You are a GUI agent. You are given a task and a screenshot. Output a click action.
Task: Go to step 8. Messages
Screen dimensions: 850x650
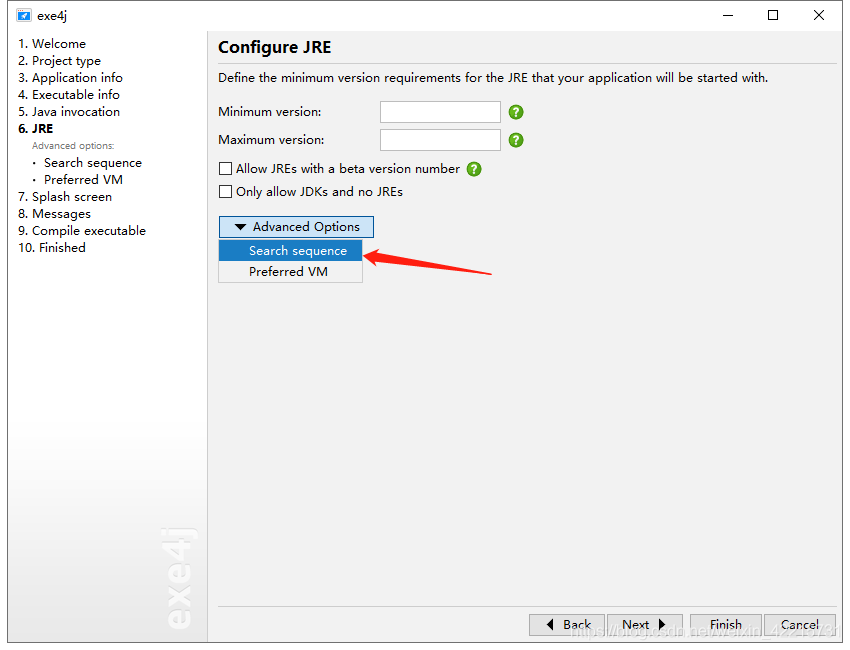(54, 214)
